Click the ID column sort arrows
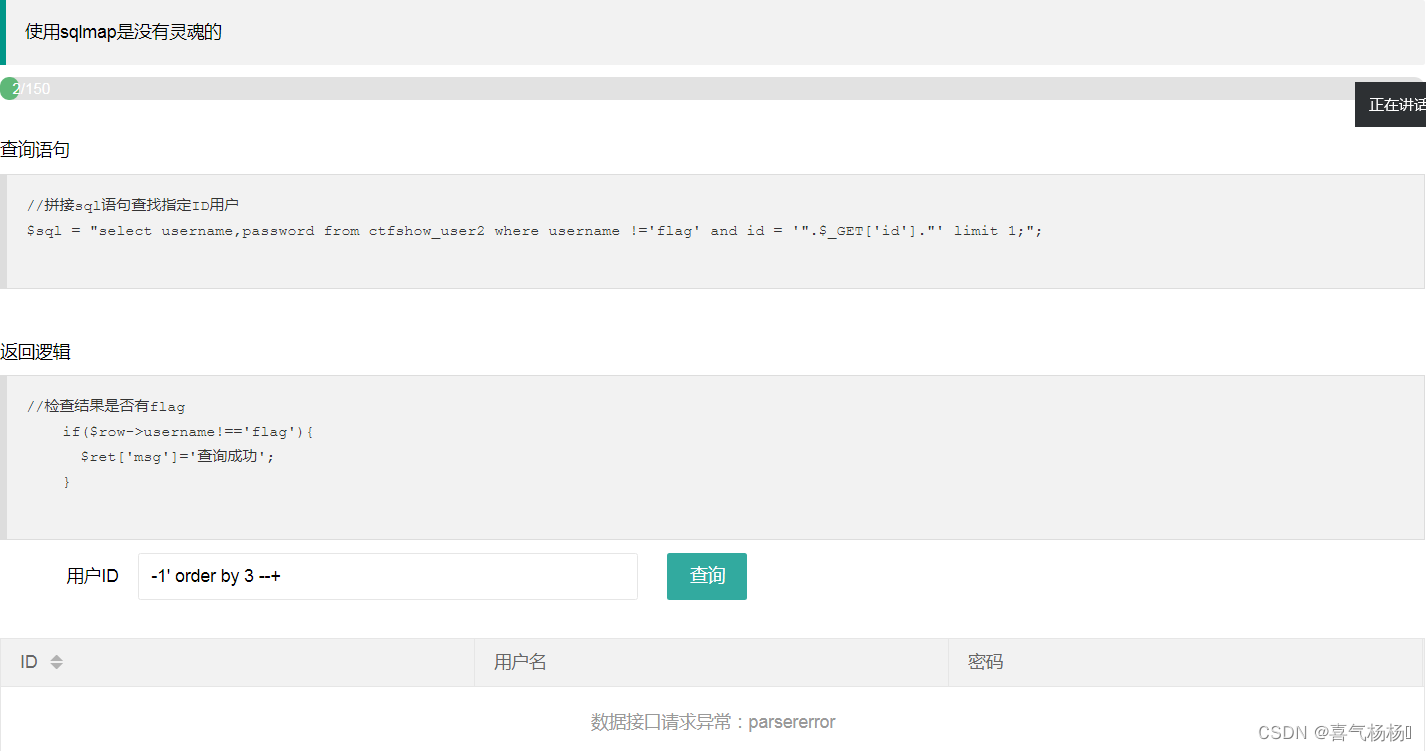Screen dimensions: 1426x751 pyautogui.click(x=57, y=662)
